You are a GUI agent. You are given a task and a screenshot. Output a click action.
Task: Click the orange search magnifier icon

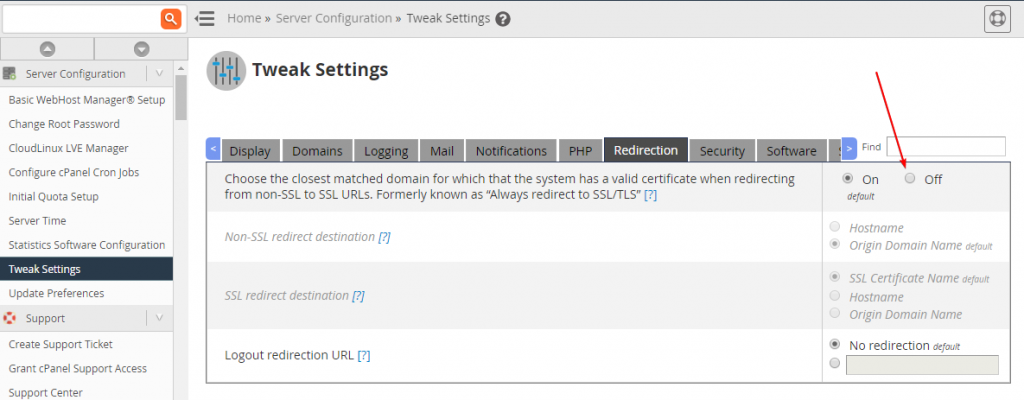coord(170,19)
